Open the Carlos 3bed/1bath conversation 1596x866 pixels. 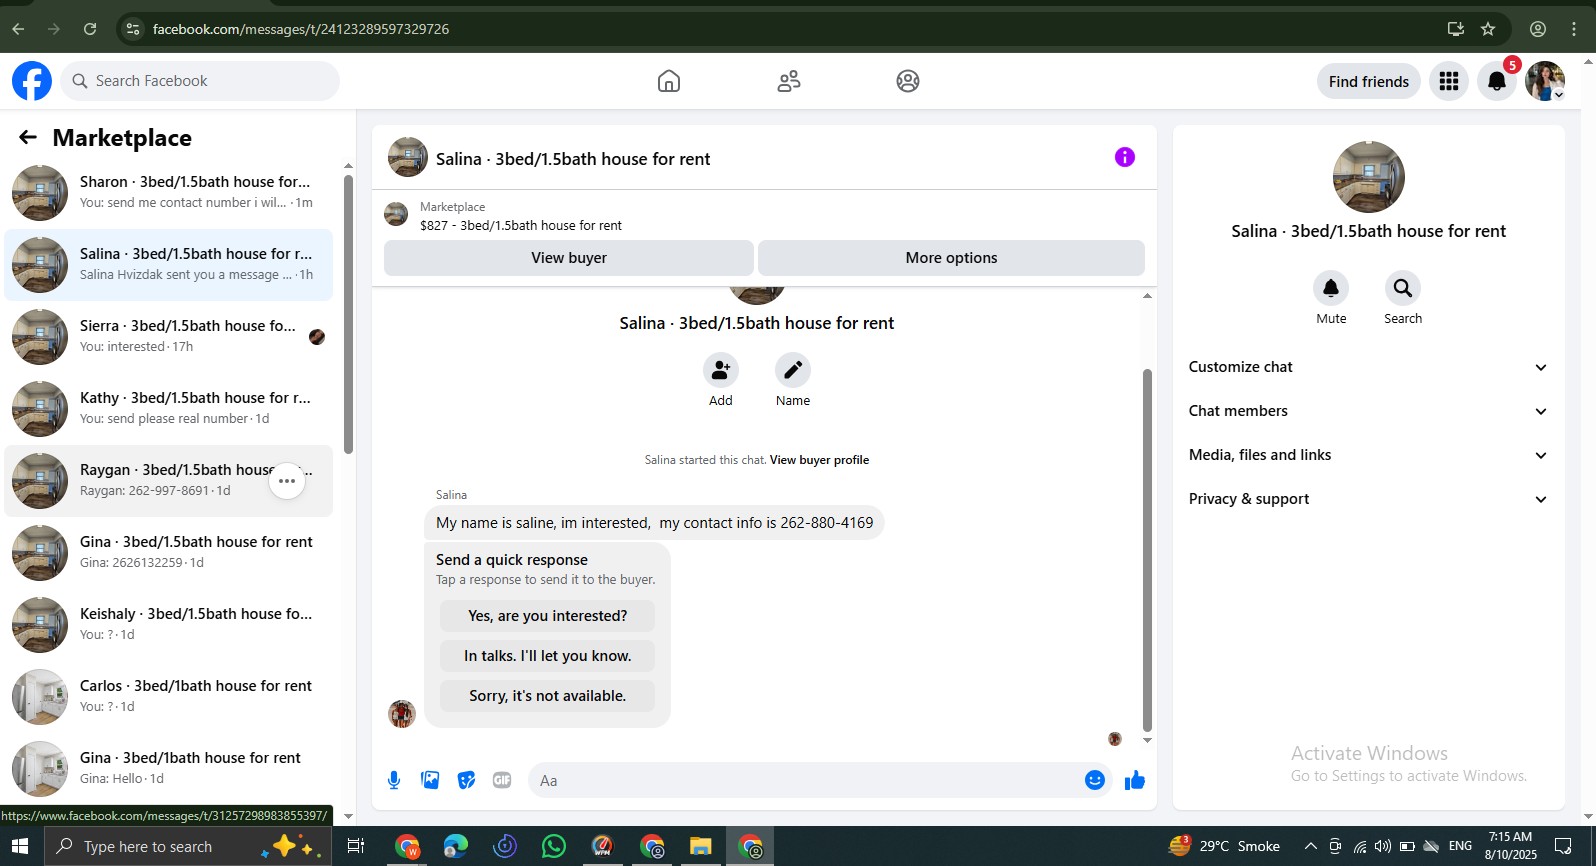click(169, 696)
